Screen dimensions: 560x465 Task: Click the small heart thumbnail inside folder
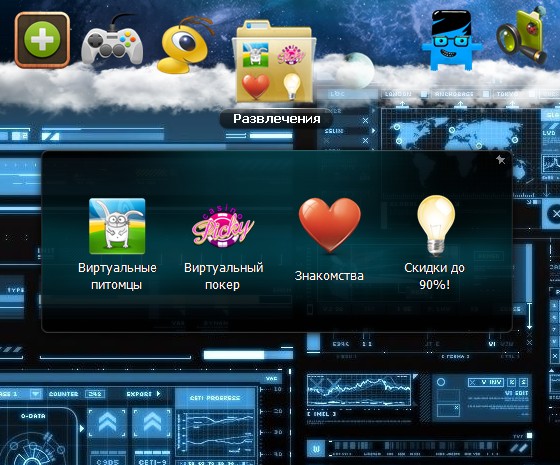(x=255, y=86)
